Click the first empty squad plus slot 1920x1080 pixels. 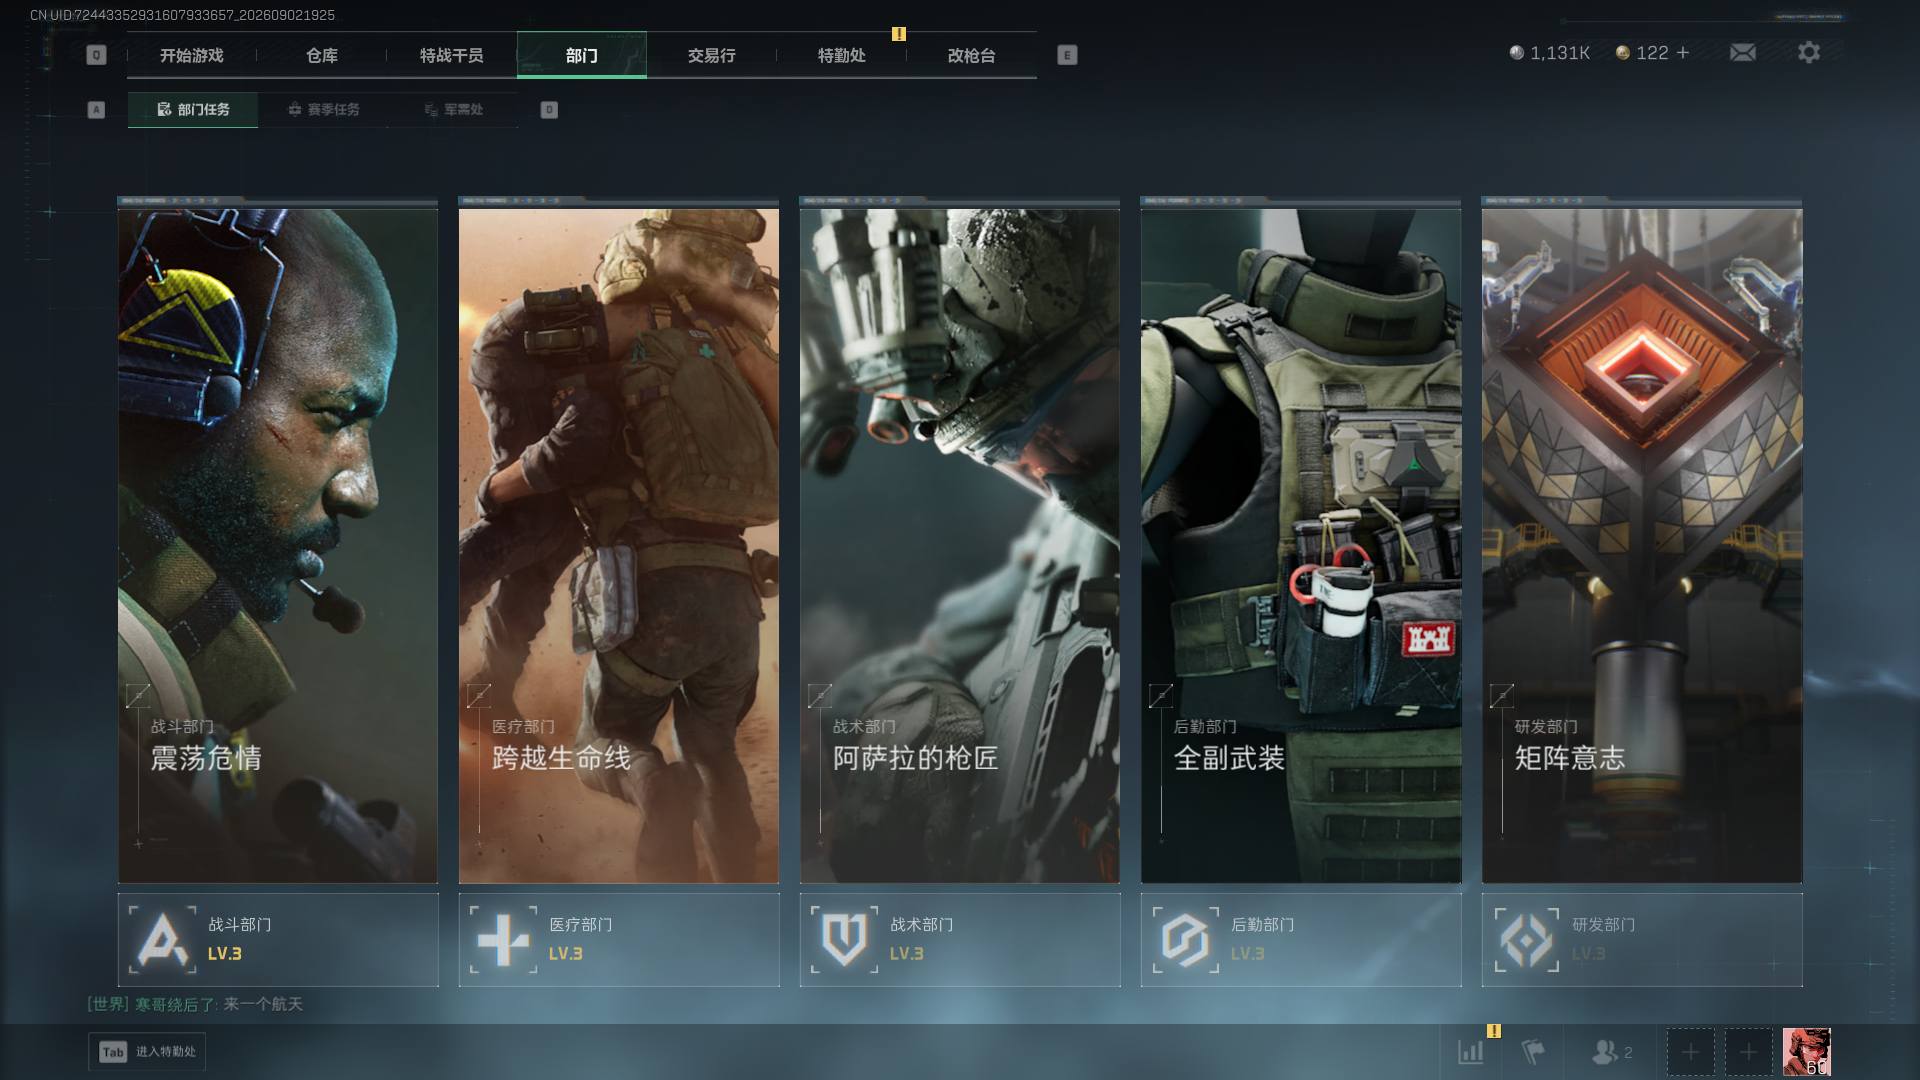tap(1690, 1052)
